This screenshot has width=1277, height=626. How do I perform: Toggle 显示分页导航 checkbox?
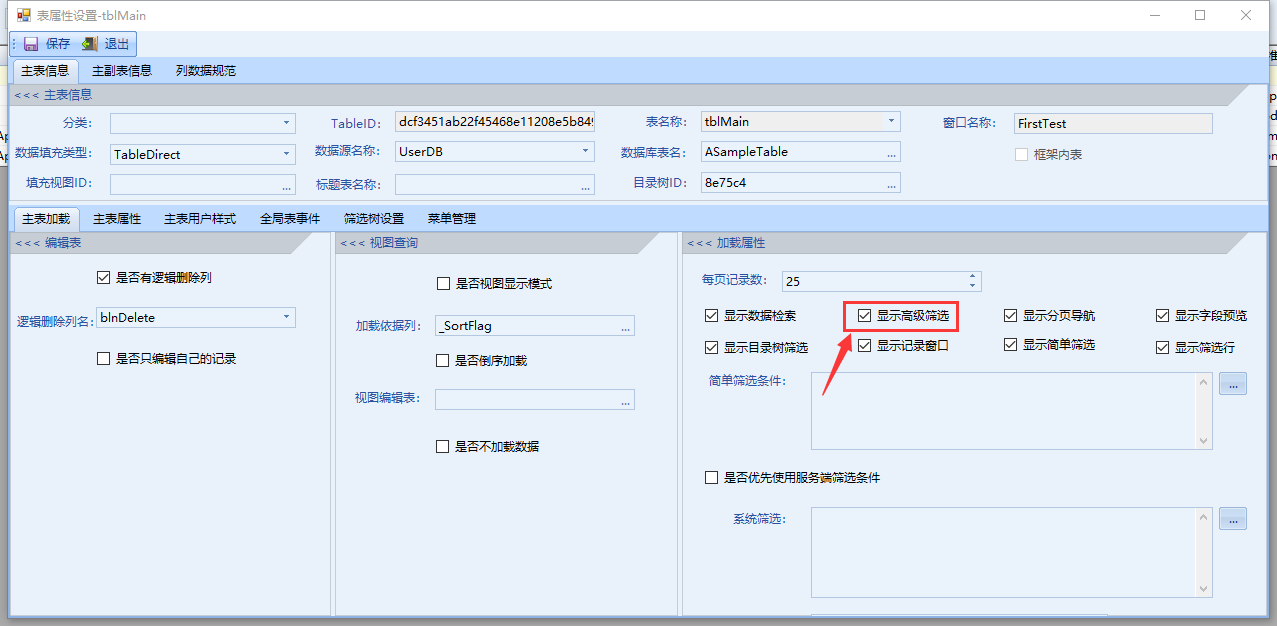(1011, 316)
